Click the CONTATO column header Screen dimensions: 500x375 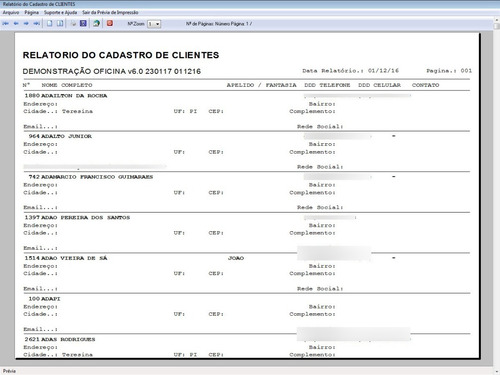tap(426, 85)
